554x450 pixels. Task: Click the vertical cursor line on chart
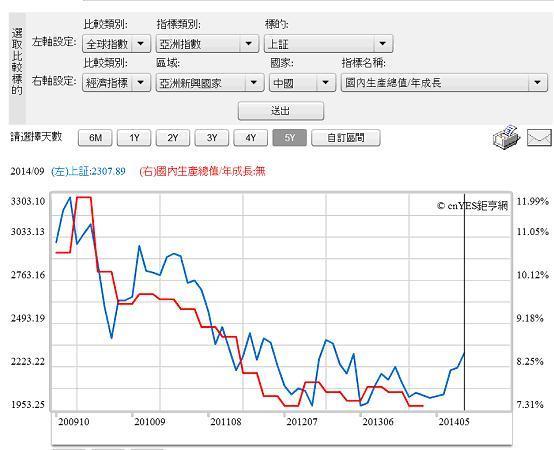[x=464, y=302]
